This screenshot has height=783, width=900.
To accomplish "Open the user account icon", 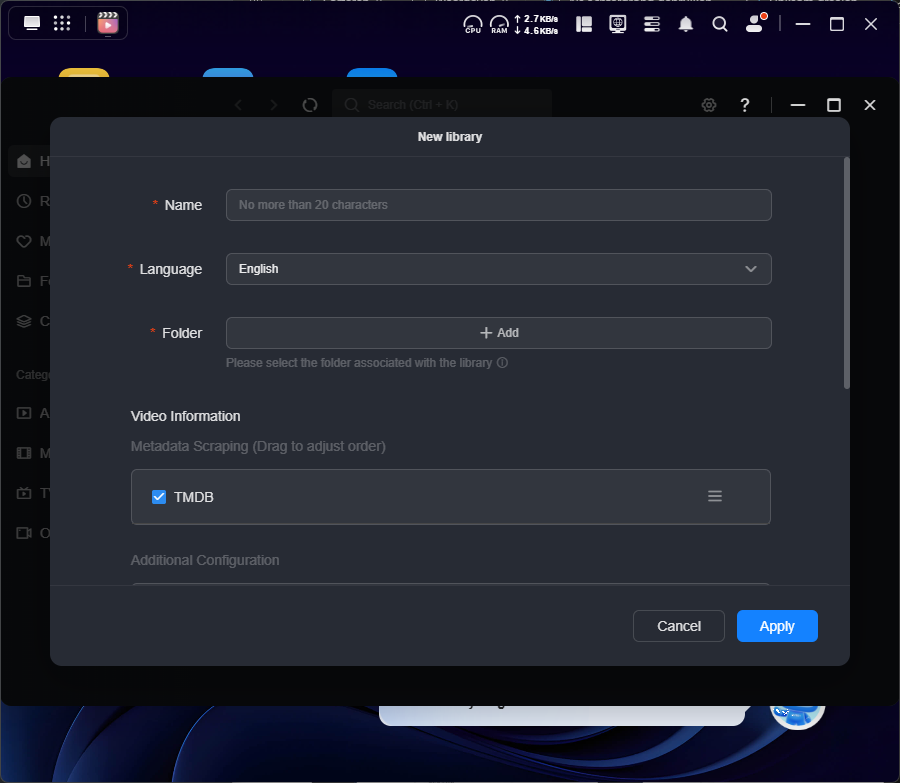I will pos(755,24).
